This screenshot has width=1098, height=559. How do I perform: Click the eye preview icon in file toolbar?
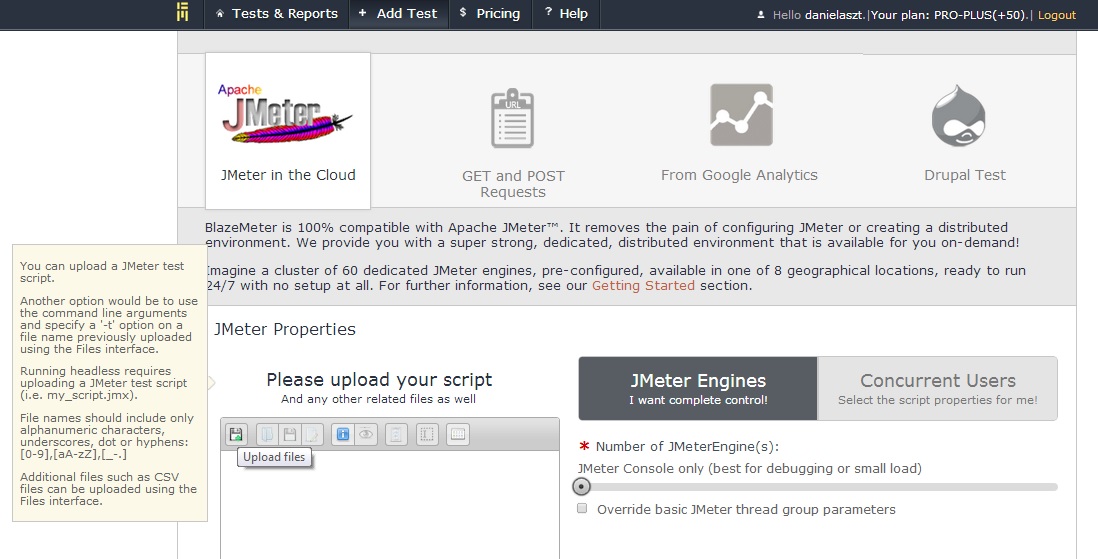(x=366, y=434)
